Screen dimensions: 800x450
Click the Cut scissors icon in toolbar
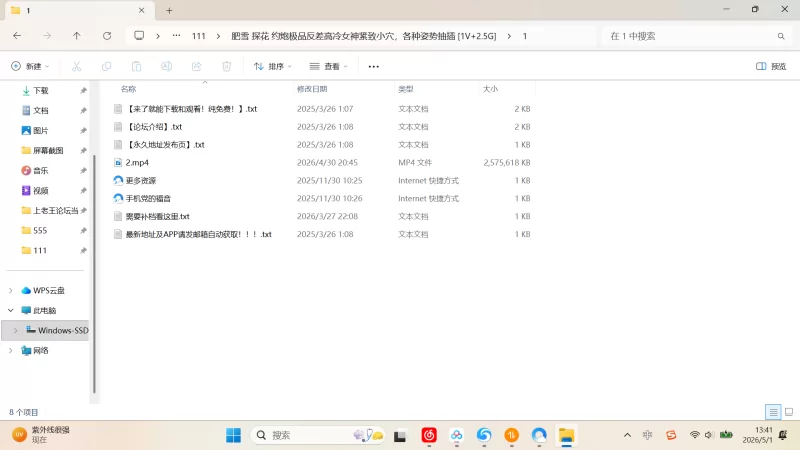pos(77,66)
